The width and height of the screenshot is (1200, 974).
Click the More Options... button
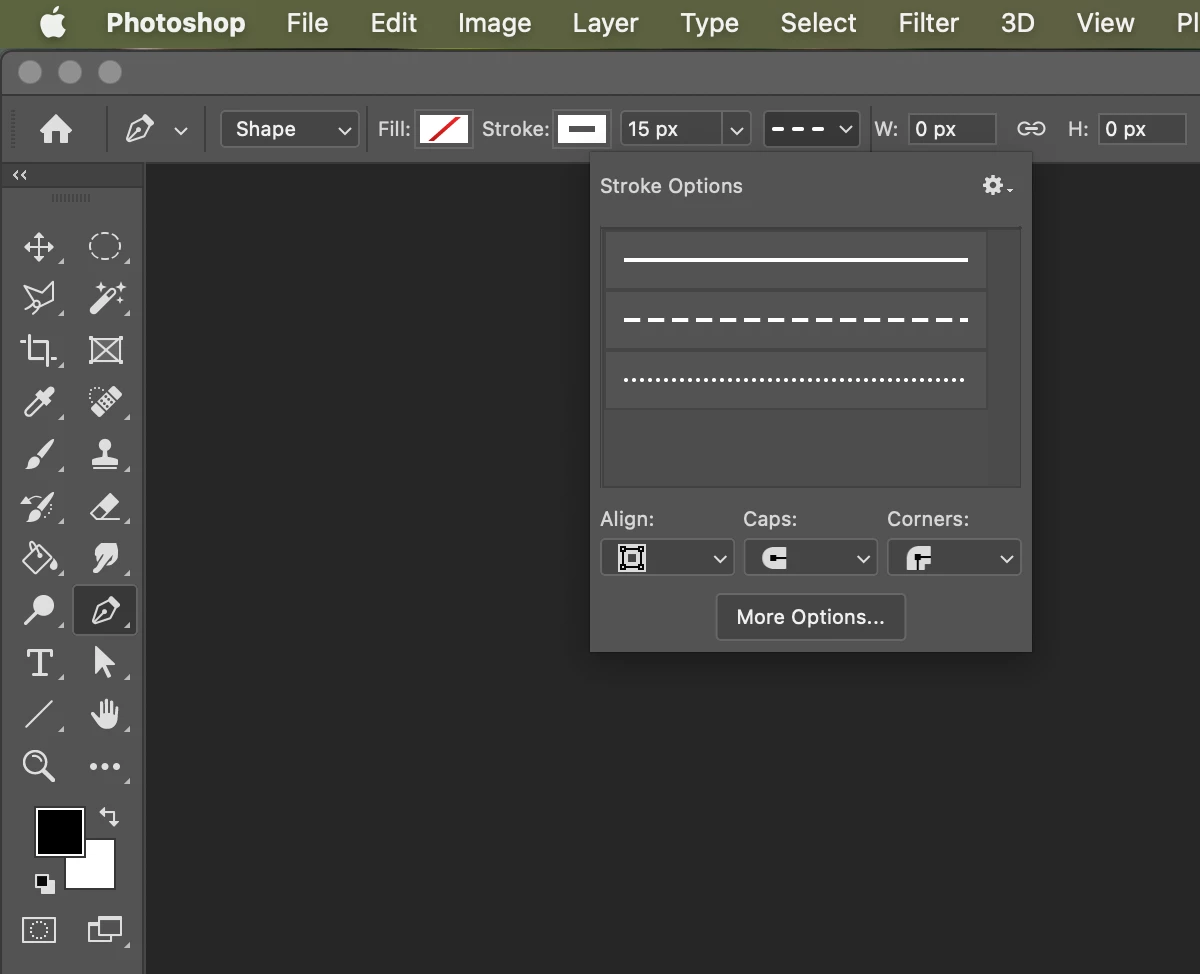point(811,617)
